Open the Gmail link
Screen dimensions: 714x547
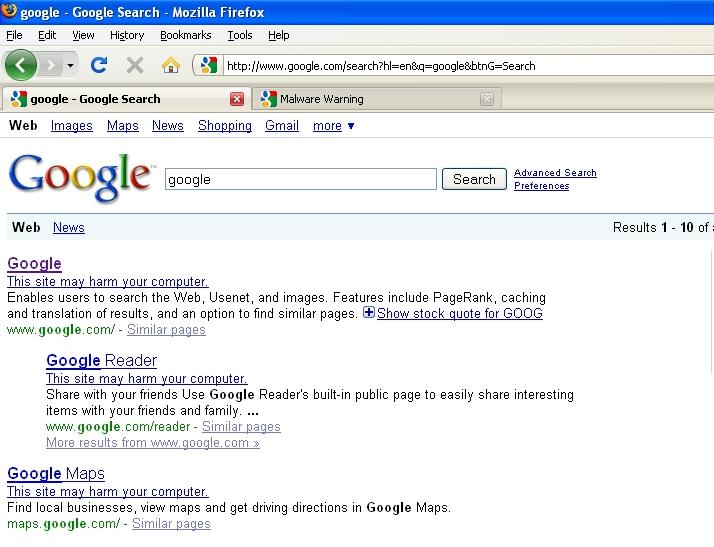click(x=282, y=126)
